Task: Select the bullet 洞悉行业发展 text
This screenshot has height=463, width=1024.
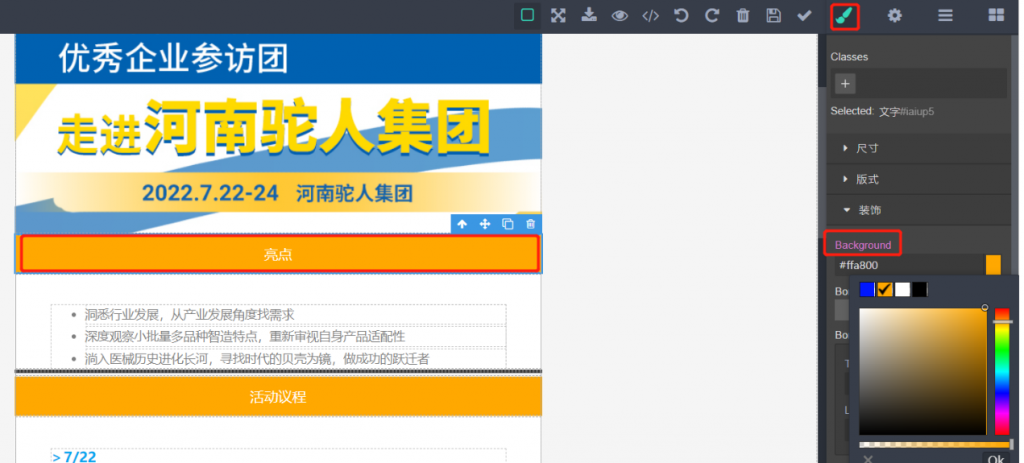Action: (189, 315)
